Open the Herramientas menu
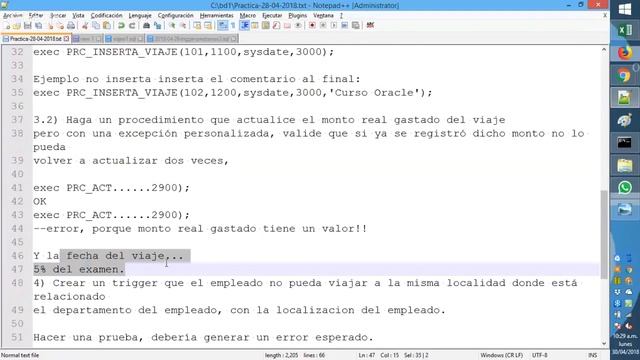The height and width of the screenshot is (360, 640). click(x=217, y=16)
